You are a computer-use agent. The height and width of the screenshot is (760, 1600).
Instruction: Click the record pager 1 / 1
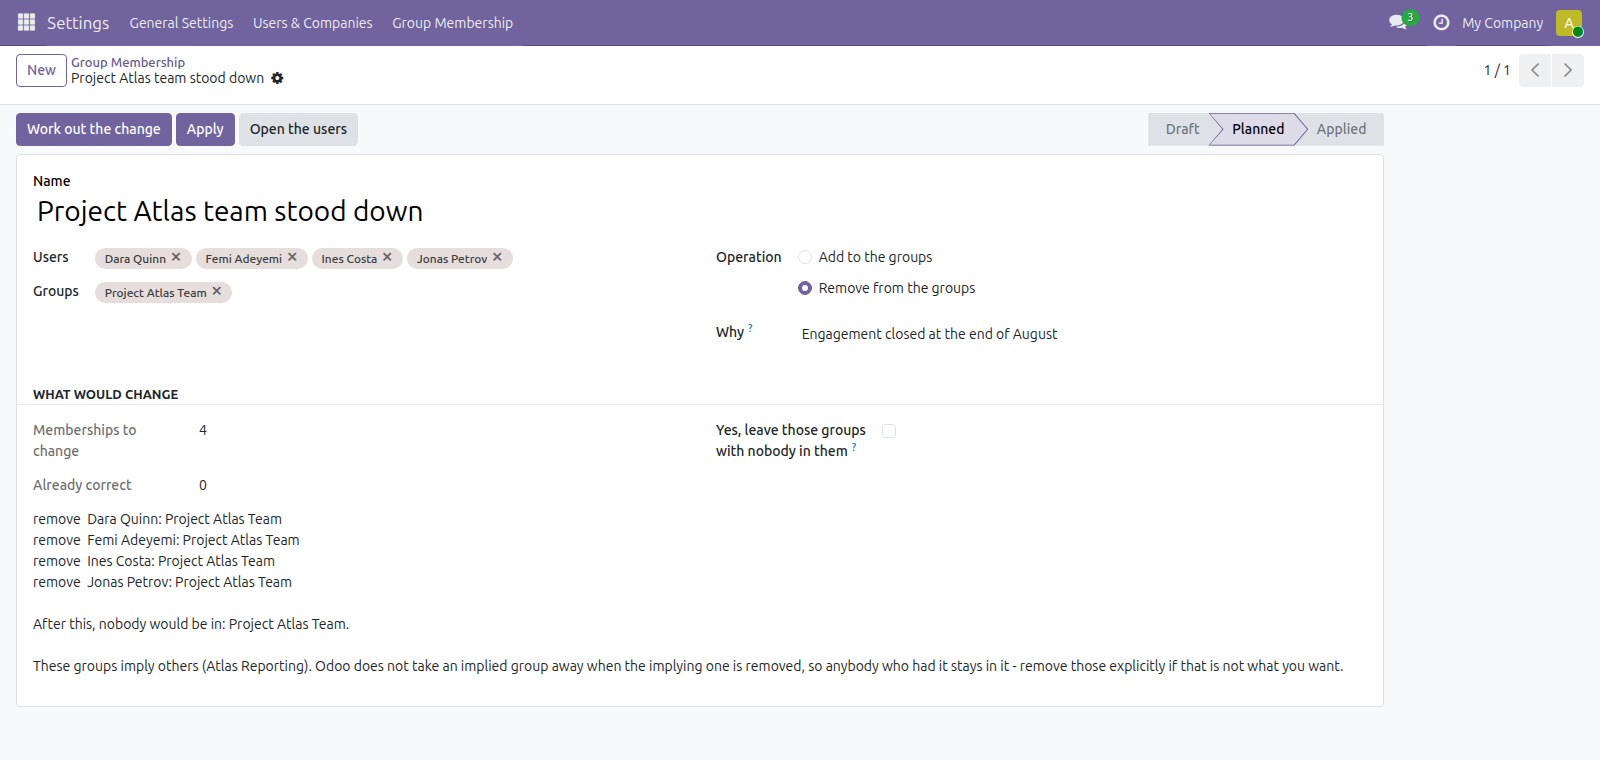tap(1496, 70)
